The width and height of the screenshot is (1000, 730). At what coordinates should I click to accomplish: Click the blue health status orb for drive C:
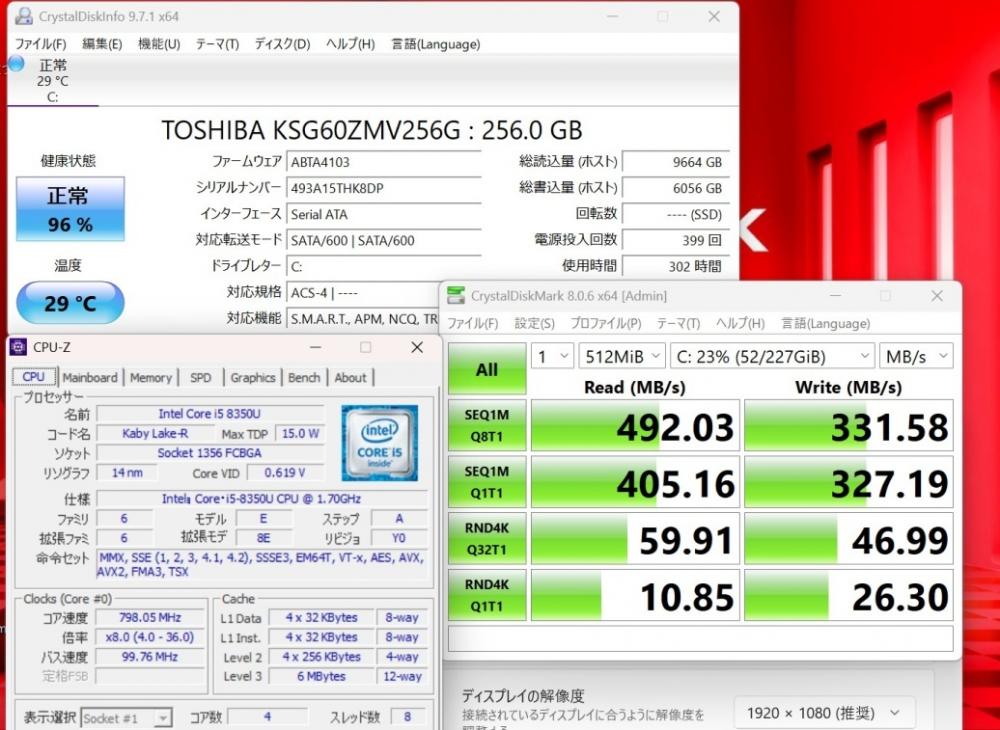coord(15,64)
